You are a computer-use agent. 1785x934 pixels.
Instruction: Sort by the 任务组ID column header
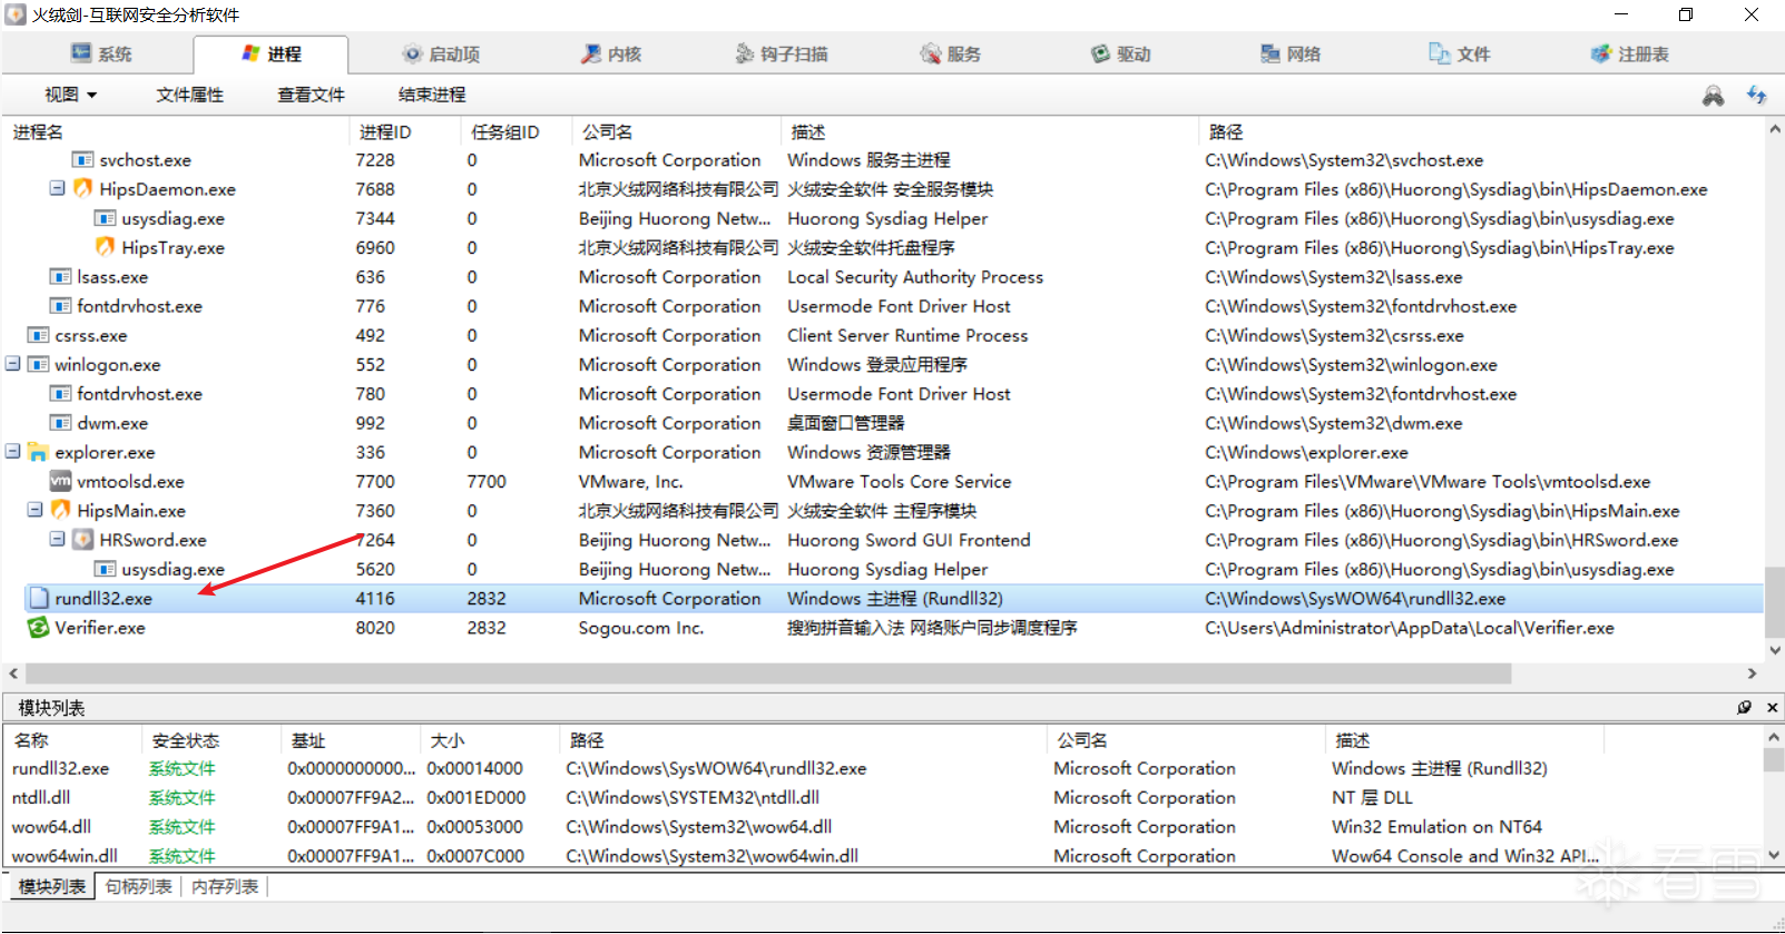[x=515, y=132]
